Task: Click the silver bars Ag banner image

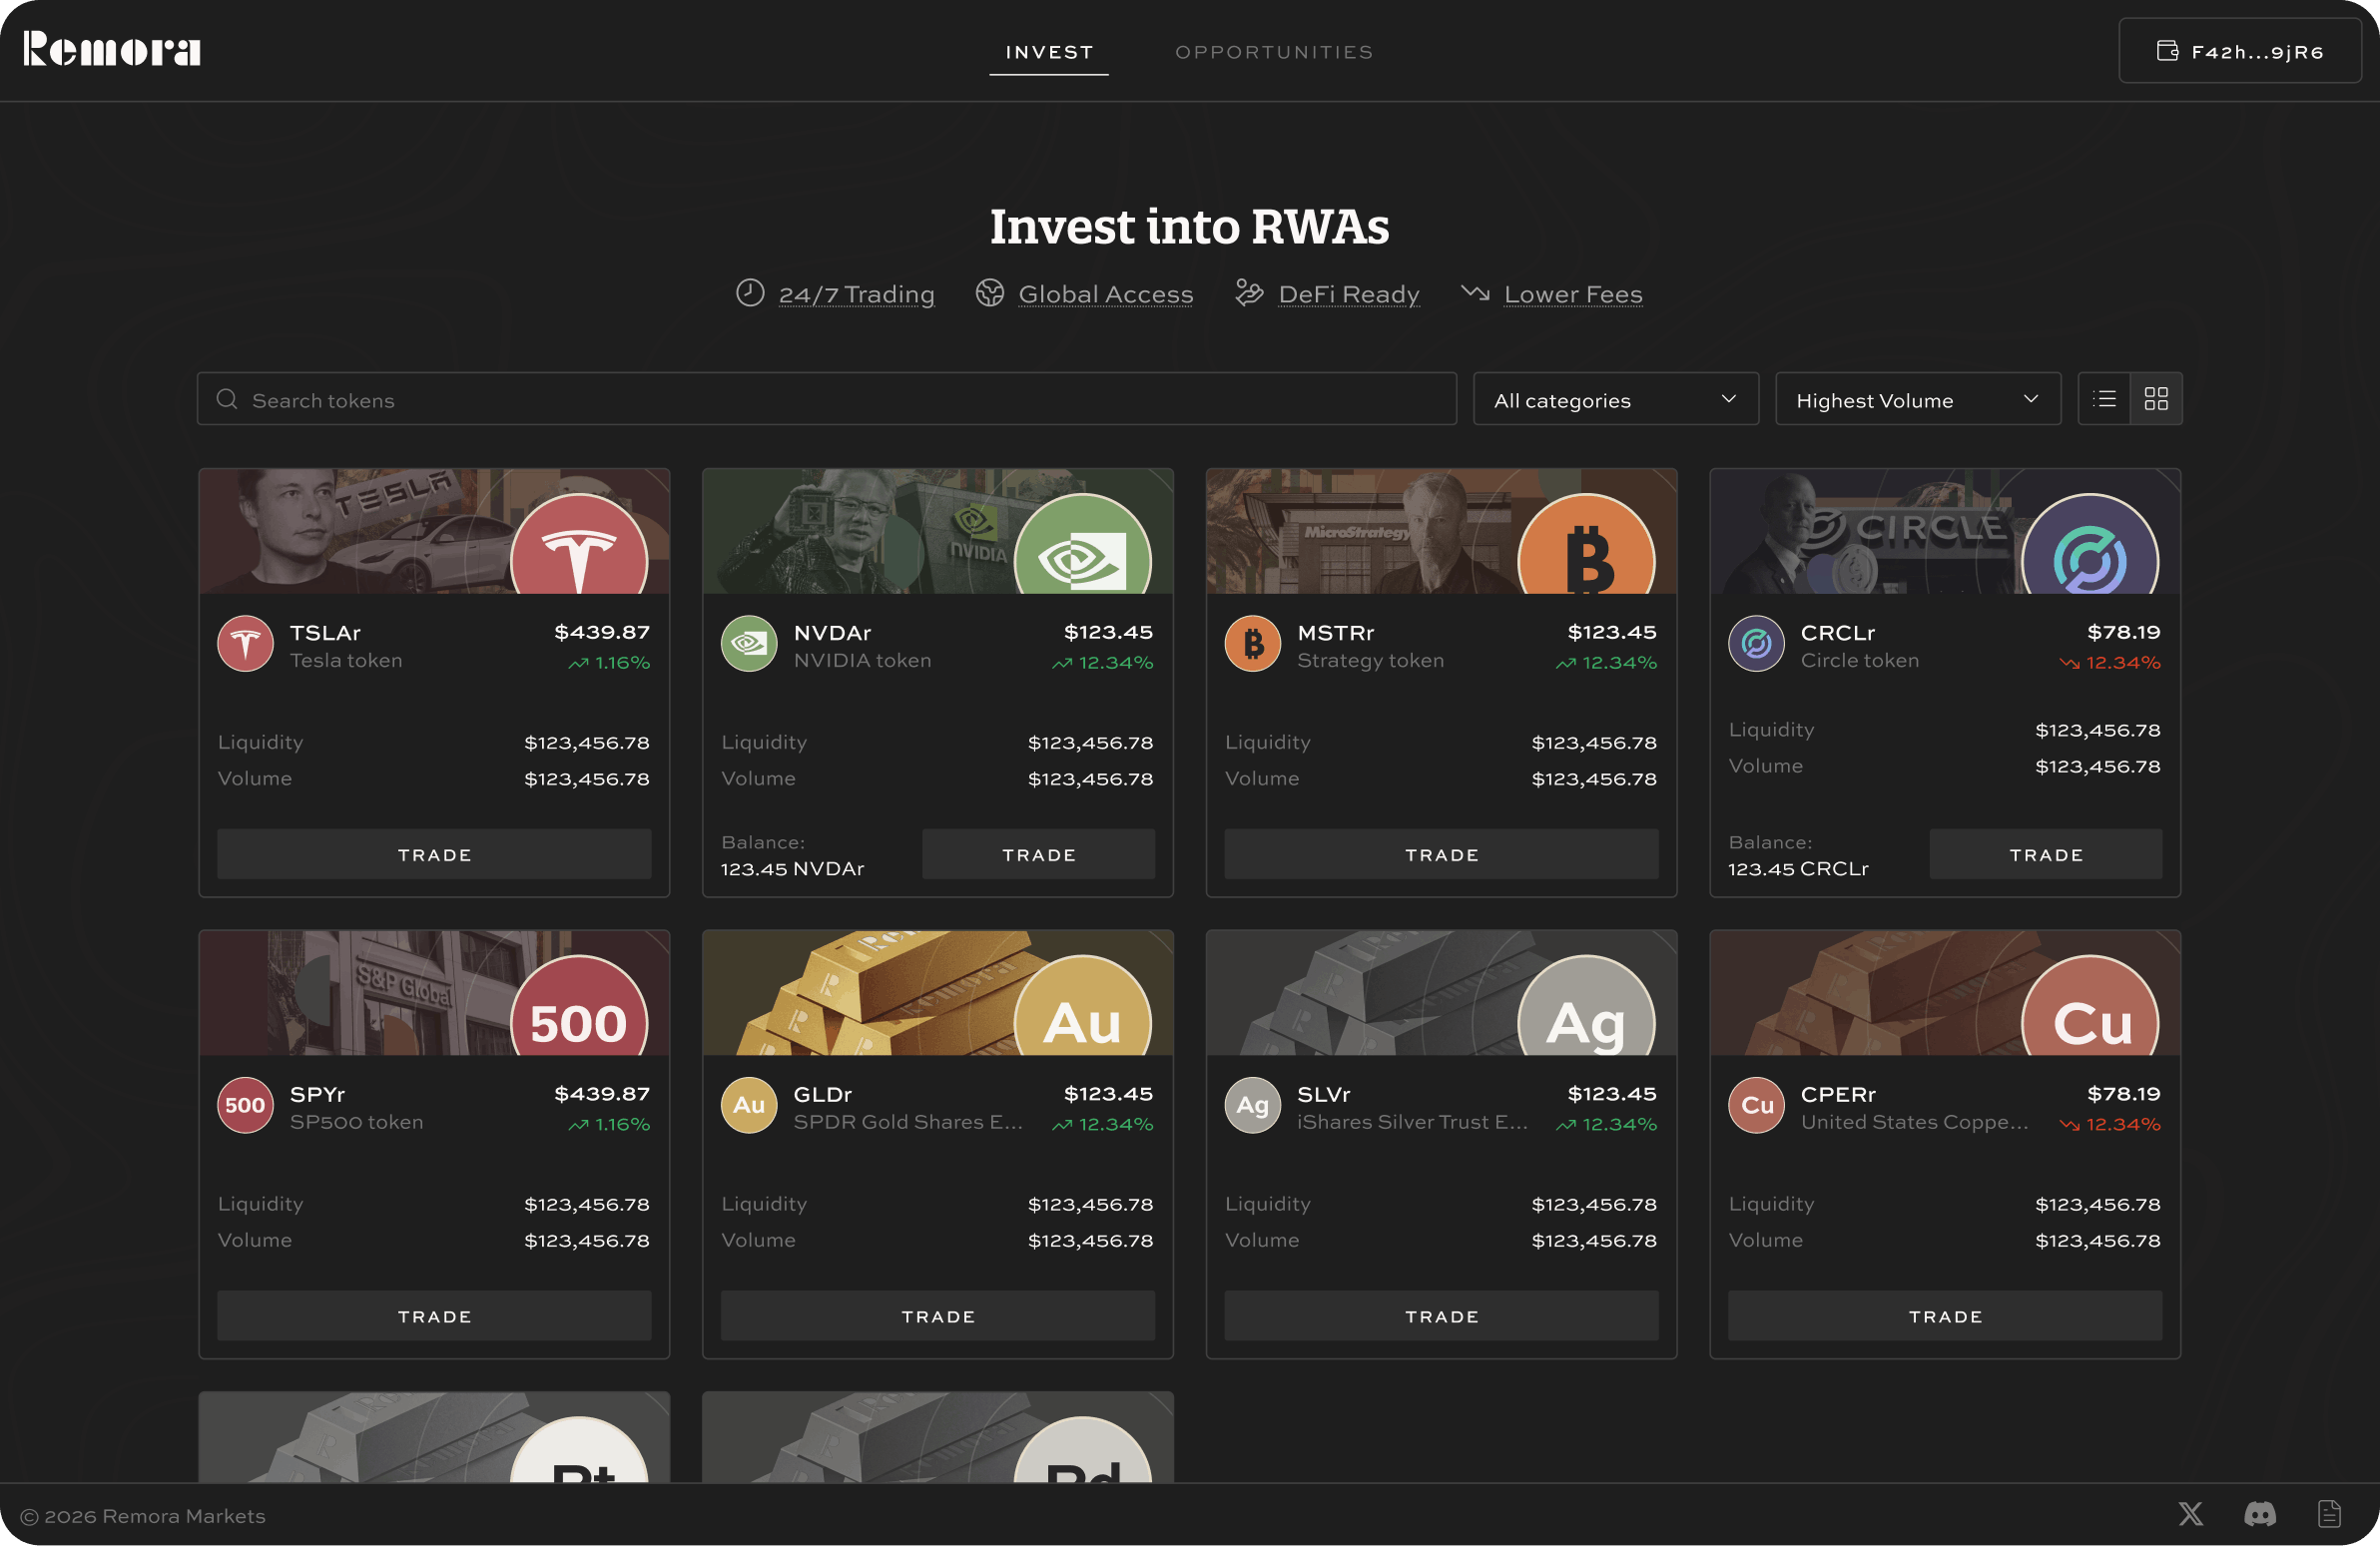Action: (1441, 993)
